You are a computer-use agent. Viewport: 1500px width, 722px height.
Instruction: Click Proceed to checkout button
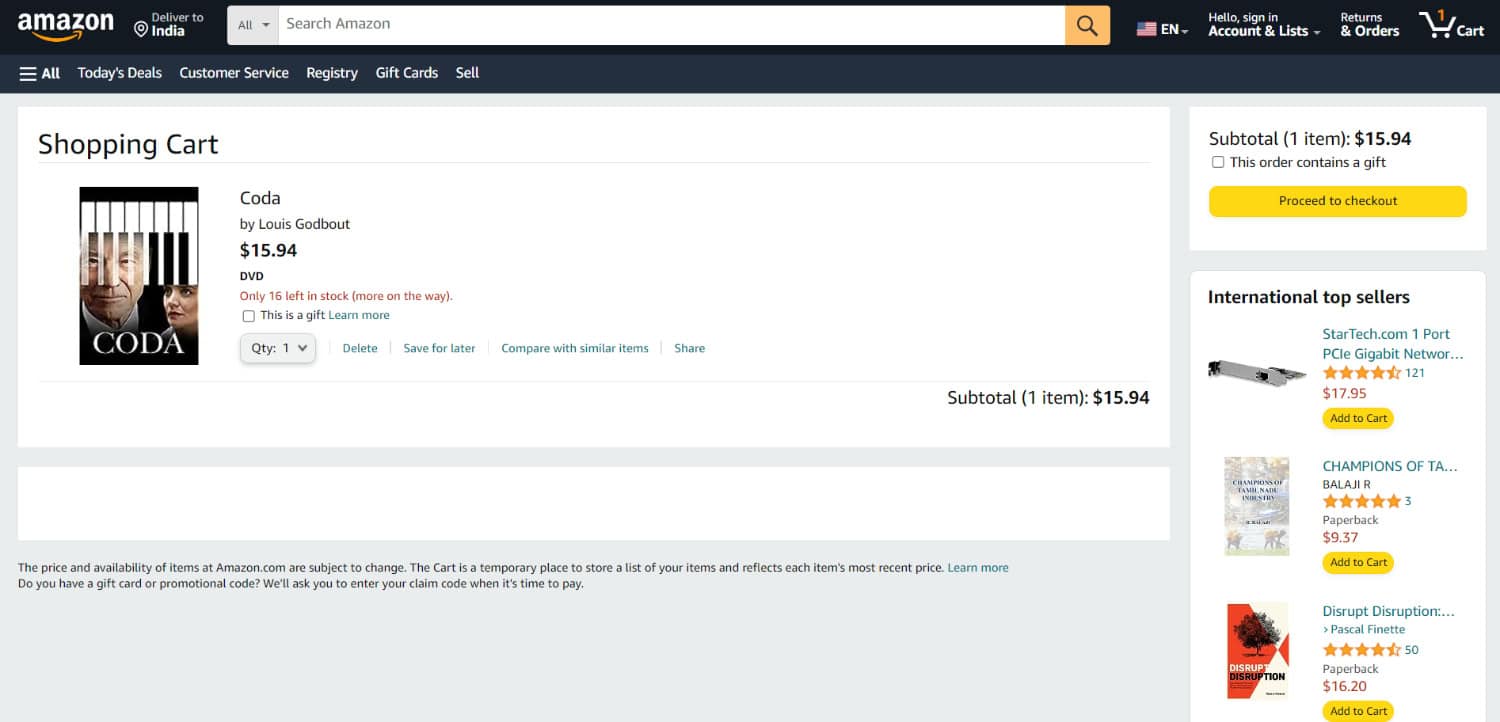[1338, 201]
